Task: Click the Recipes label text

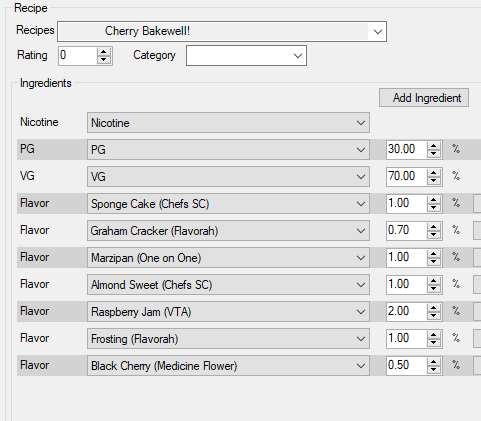Action: [35, 30]
